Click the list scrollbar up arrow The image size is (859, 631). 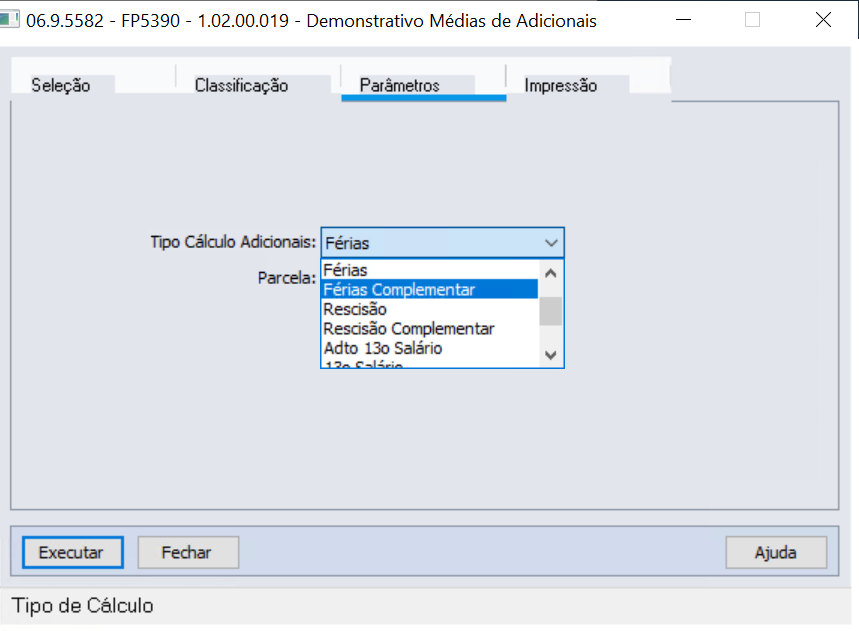[x=551, y=273]
